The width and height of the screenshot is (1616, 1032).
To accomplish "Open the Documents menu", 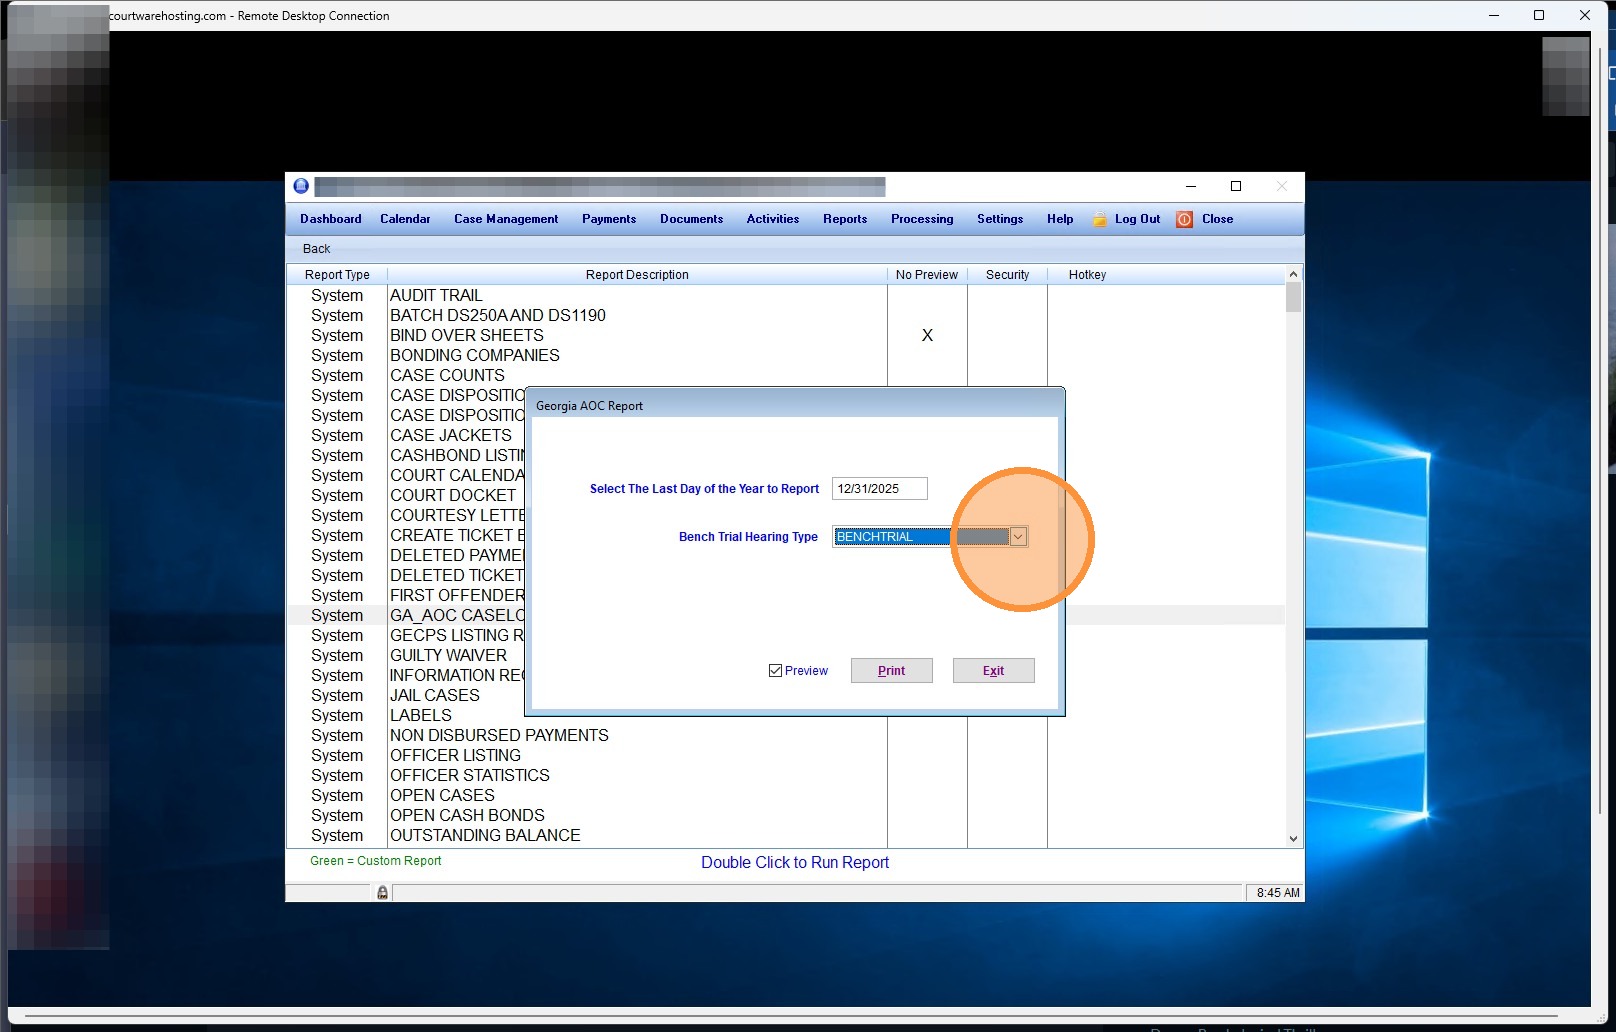I will [691, 219].
